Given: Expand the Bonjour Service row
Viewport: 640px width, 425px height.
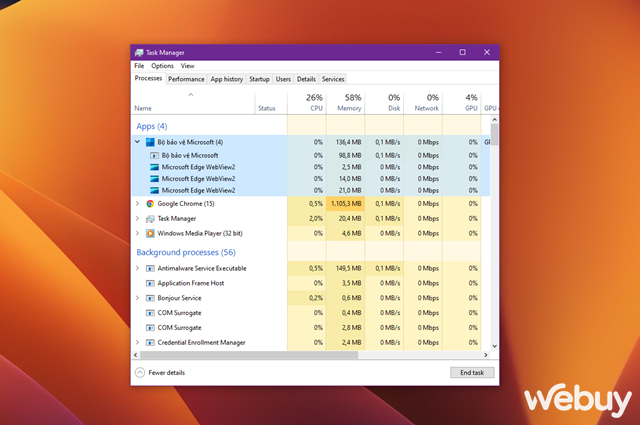Looking at the screenshot, I should tap(138, 298).
